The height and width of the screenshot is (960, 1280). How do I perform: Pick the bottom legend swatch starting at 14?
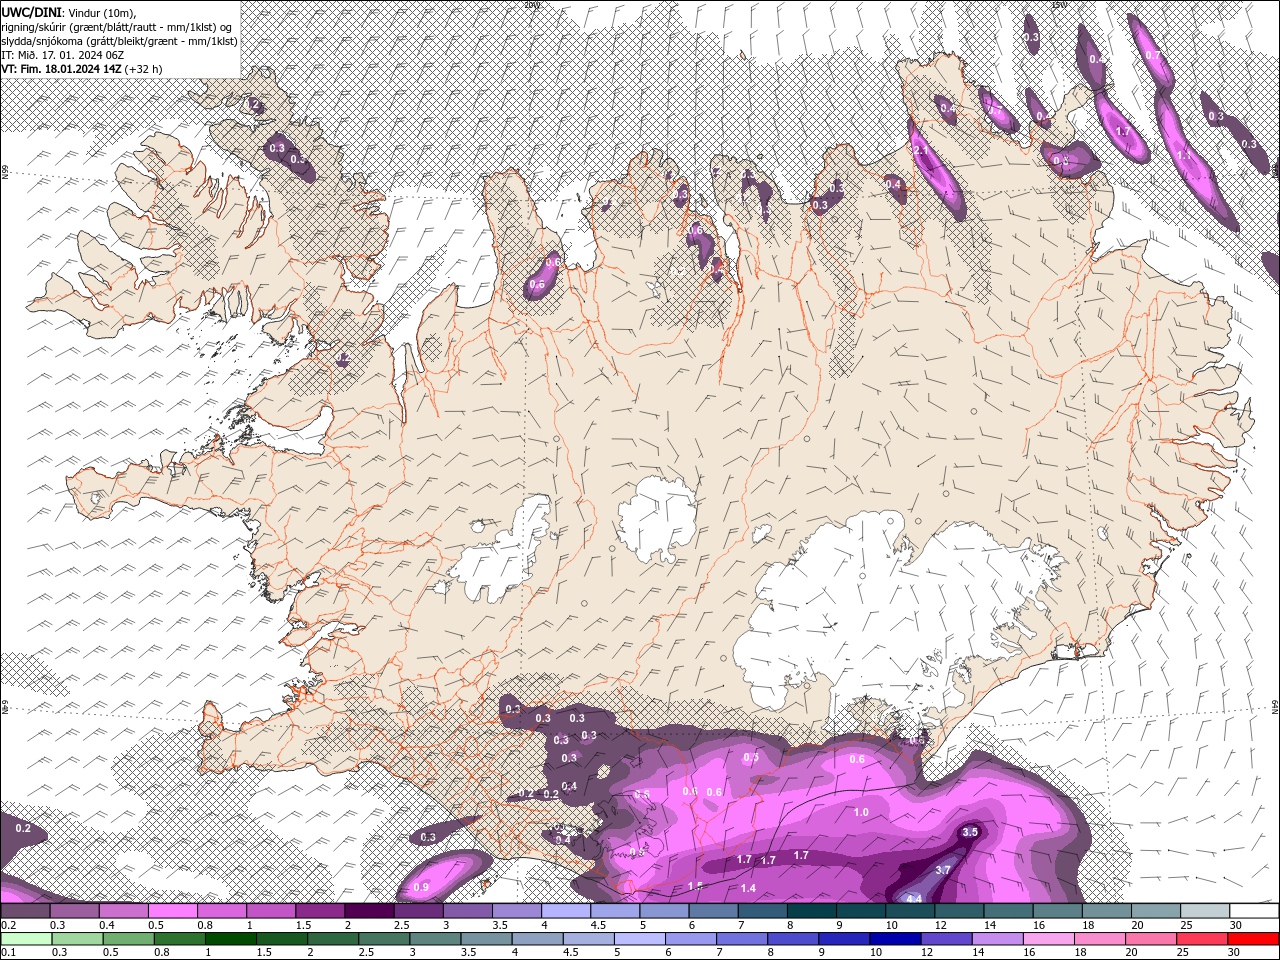click(996, 939)
